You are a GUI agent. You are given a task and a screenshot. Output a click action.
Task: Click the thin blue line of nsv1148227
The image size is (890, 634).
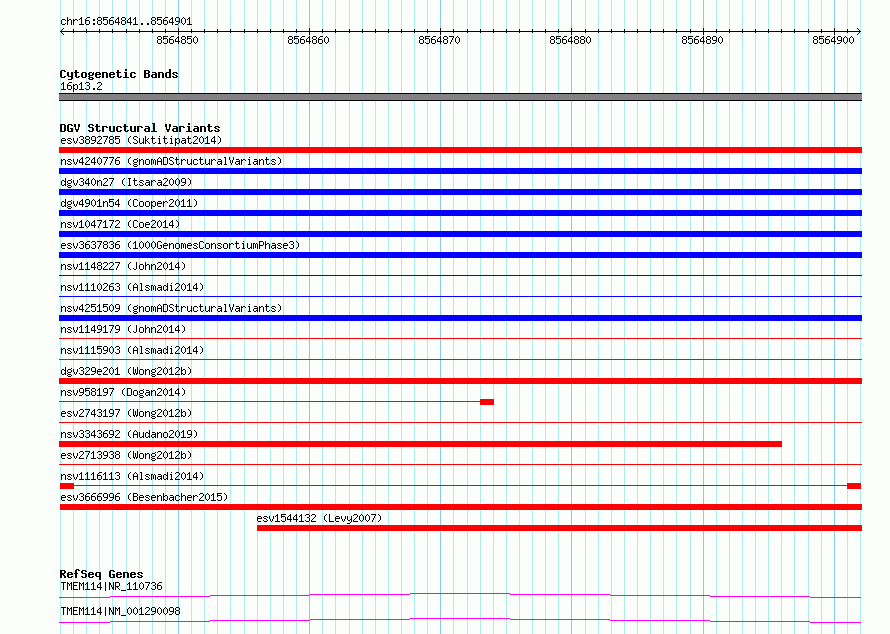point(460,276)
